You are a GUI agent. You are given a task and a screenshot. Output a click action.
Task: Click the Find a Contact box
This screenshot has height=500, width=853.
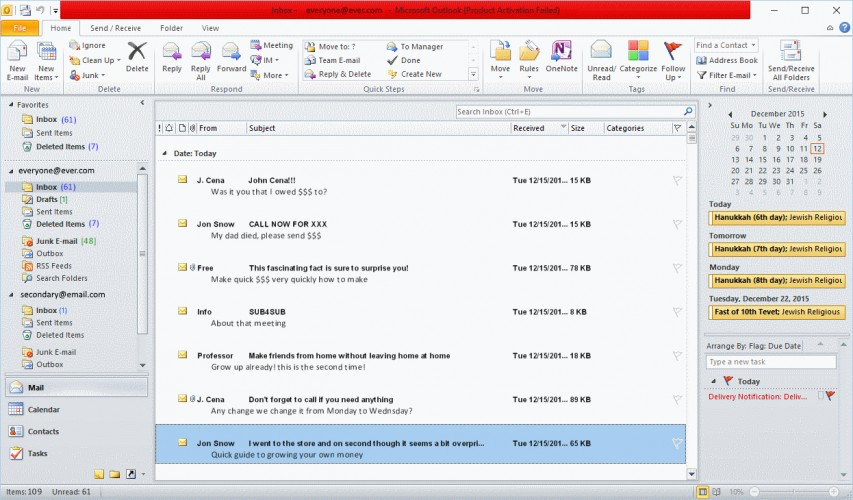click(x=726, y=45)
